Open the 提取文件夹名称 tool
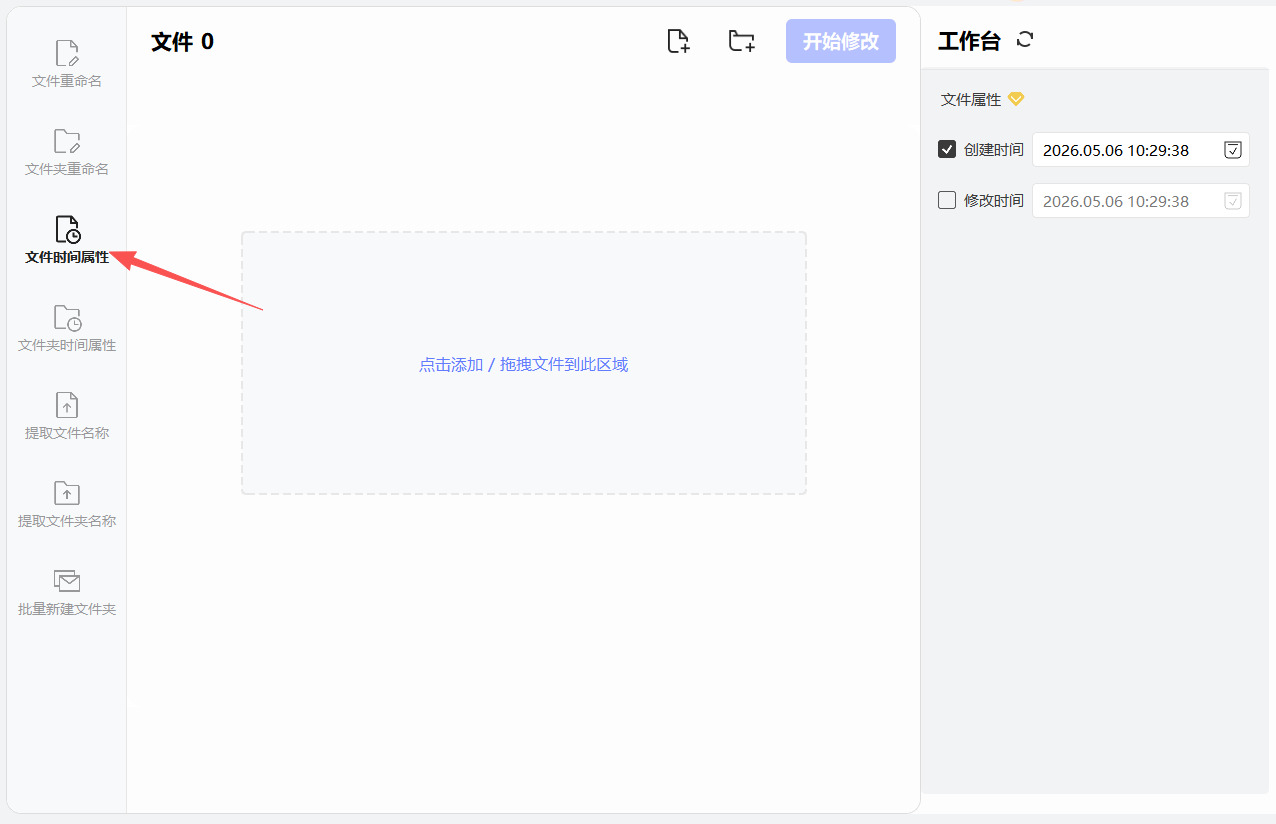The image size is (1276, 824). pos(67,505)
